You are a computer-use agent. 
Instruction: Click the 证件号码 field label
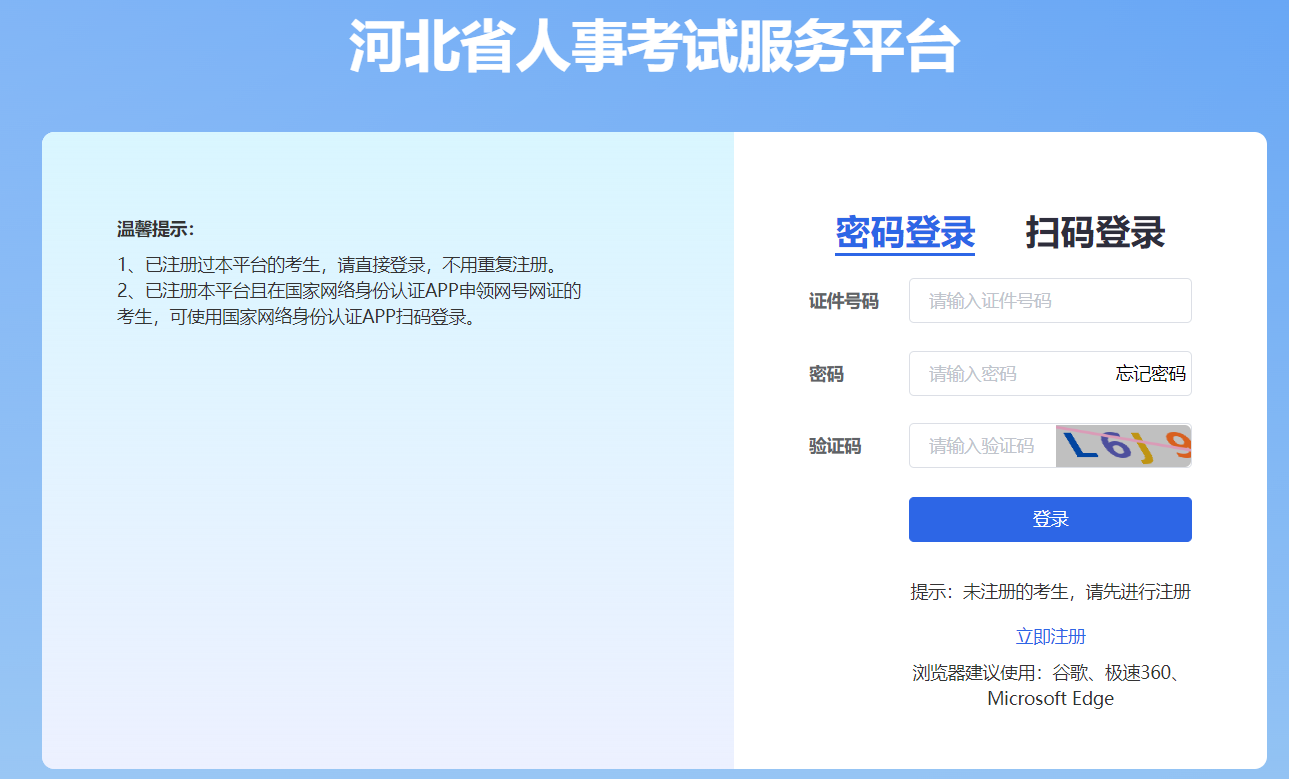(843, 301)
